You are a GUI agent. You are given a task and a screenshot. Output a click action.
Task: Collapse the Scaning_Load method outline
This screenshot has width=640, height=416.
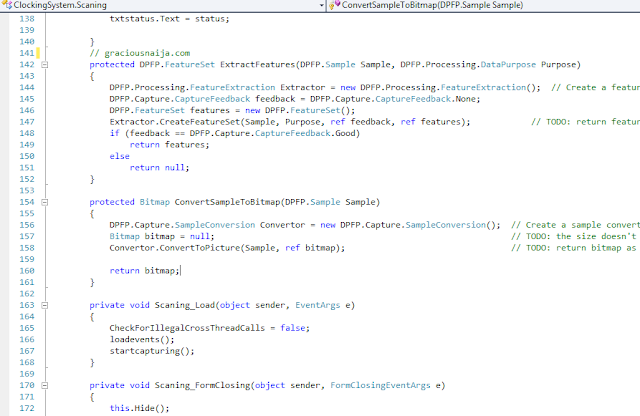[x=45, y=305]
